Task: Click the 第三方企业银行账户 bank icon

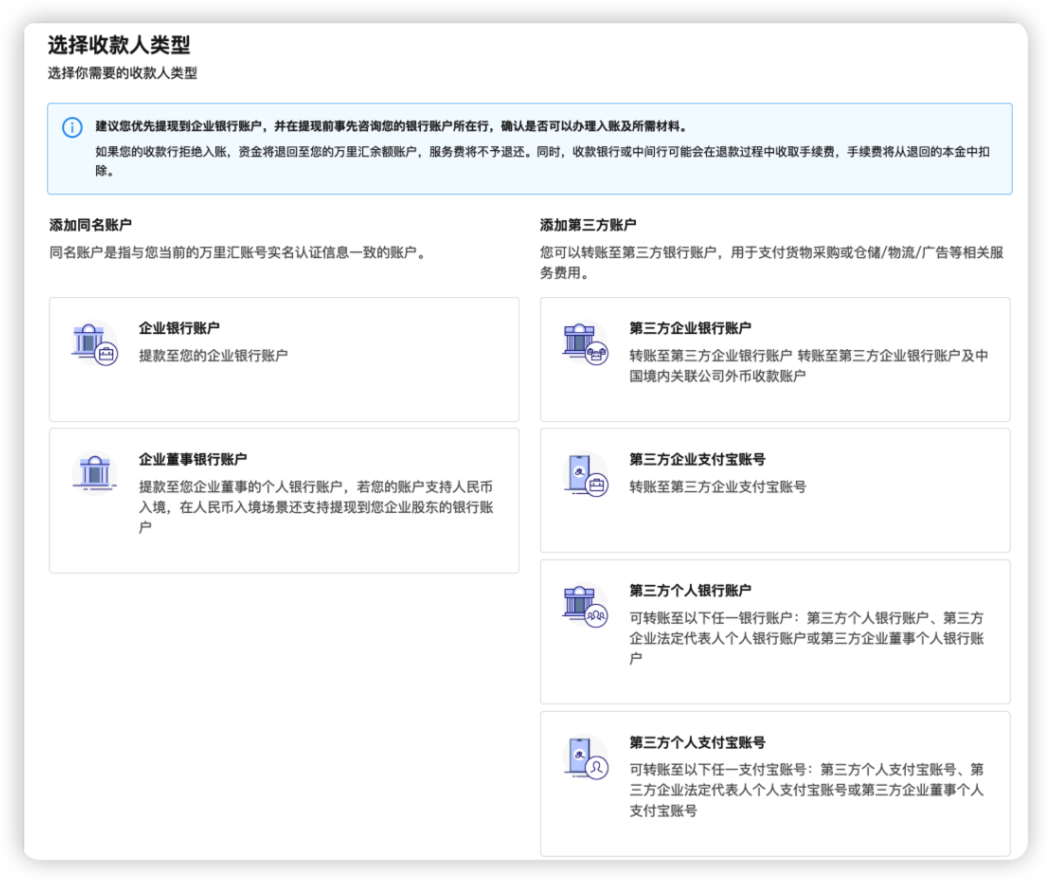Action: (x=585, y=343)
